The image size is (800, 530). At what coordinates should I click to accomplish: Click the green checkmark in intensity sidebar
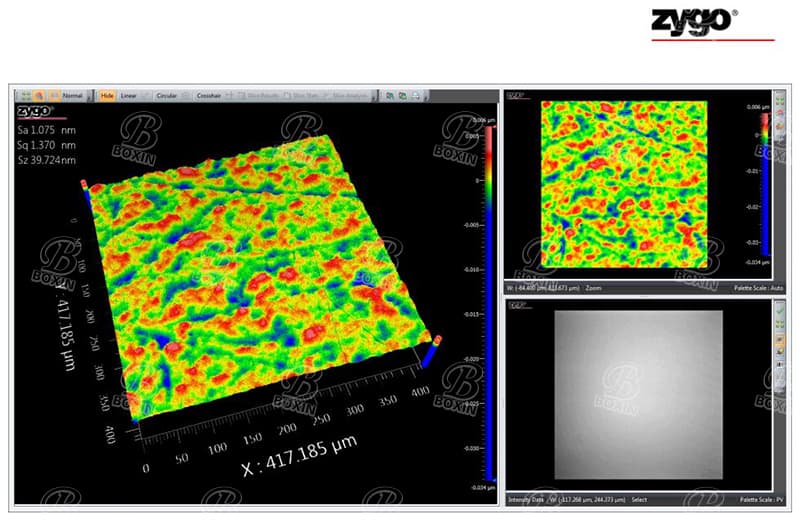(x=780, y=310)
